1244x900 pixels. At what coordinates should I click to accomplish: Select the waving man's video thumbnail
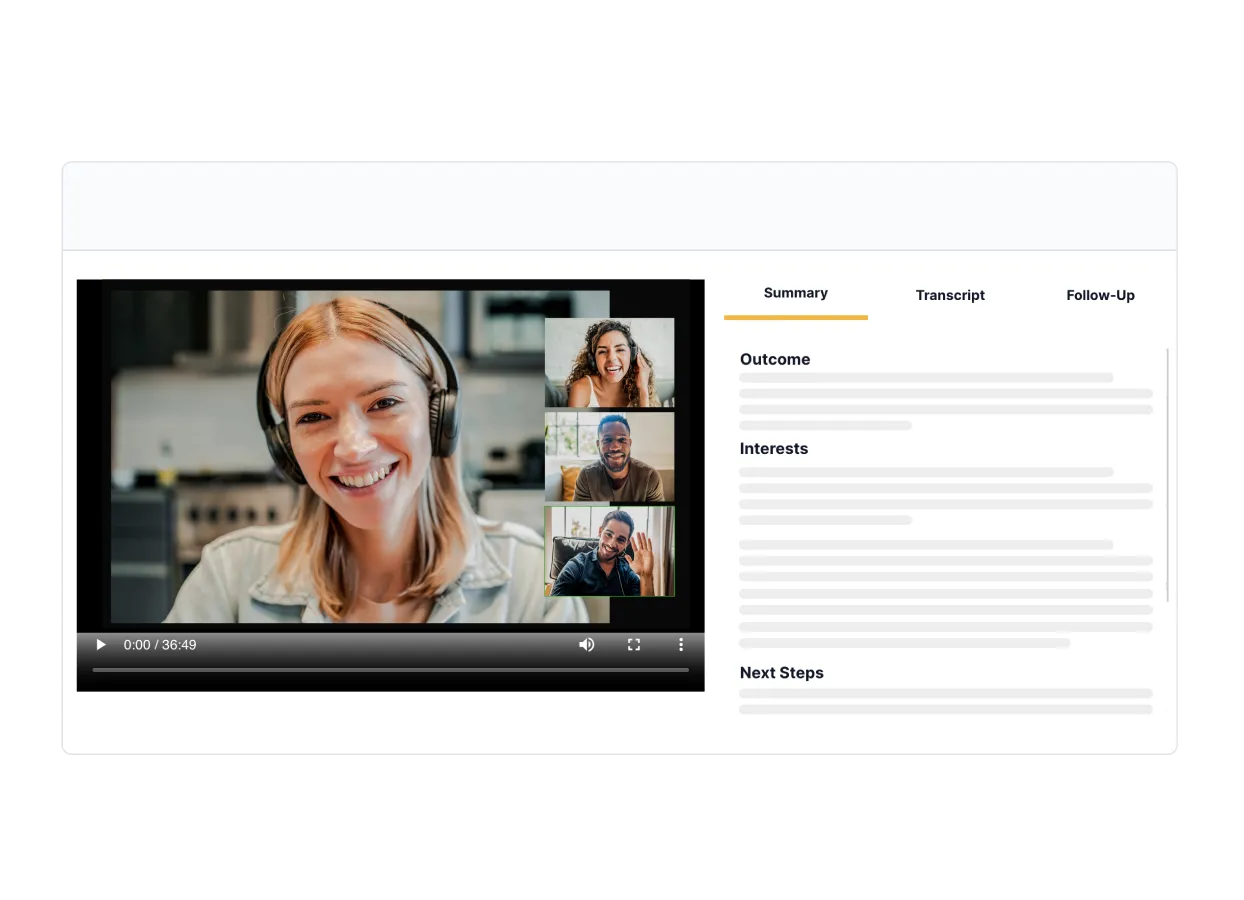coord(610,551)
